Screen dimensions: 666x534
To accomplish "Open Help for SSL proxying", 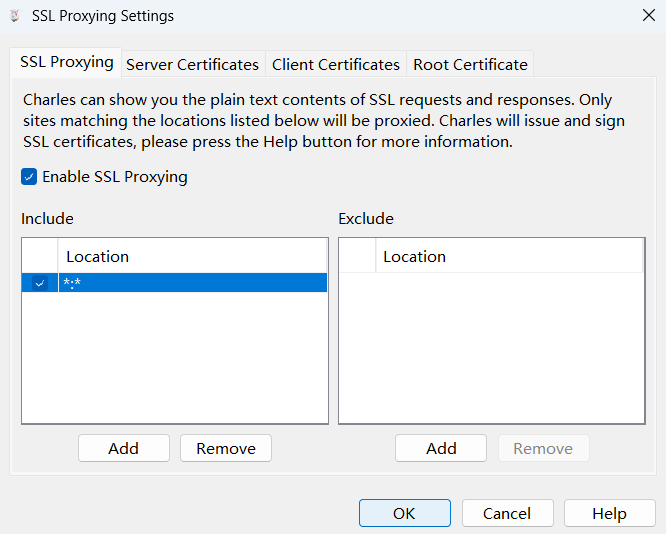I will point(610,513).
